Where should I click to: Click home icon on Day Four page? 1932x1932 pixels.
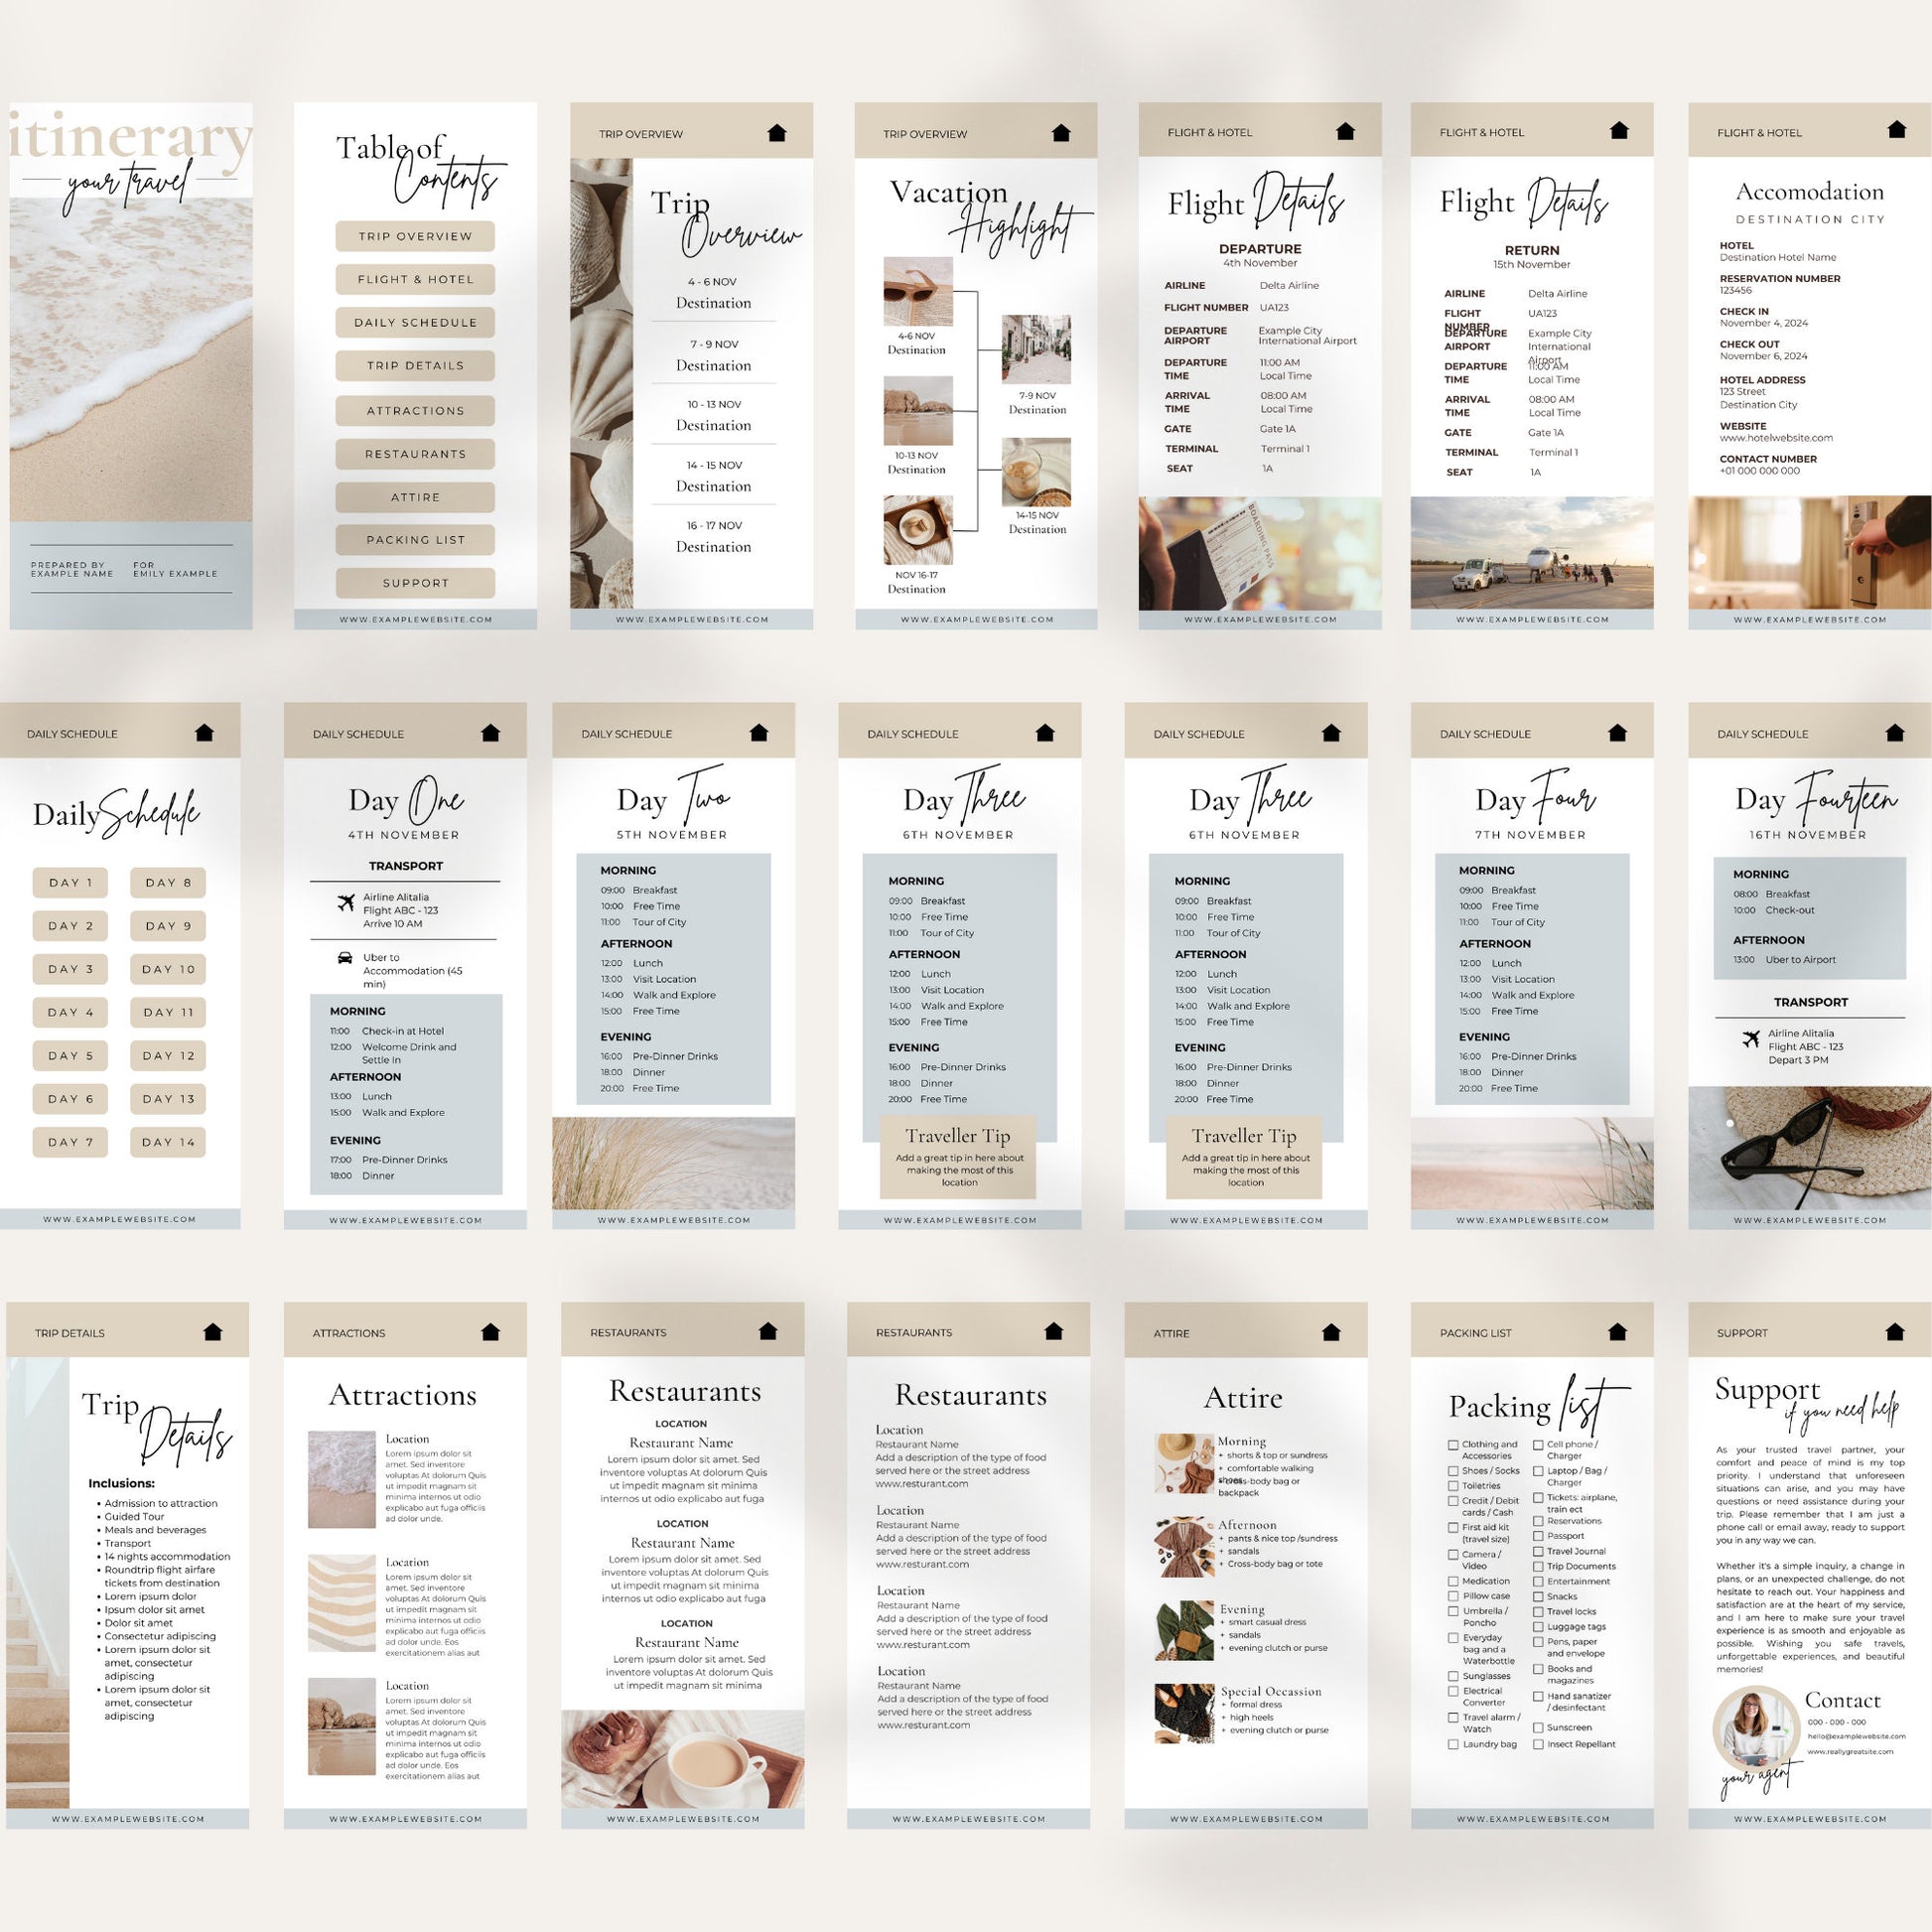pos(1617,732)
